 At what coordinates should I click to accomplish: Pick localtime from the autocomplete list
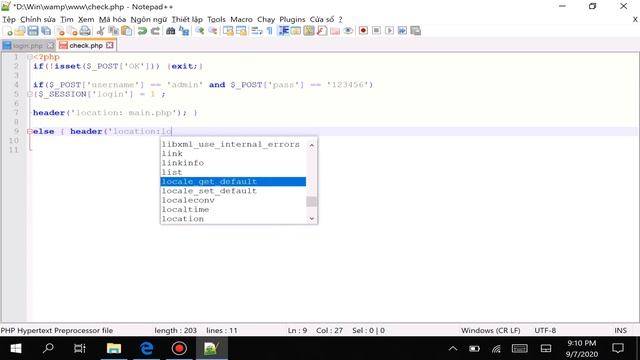[233, 209]
